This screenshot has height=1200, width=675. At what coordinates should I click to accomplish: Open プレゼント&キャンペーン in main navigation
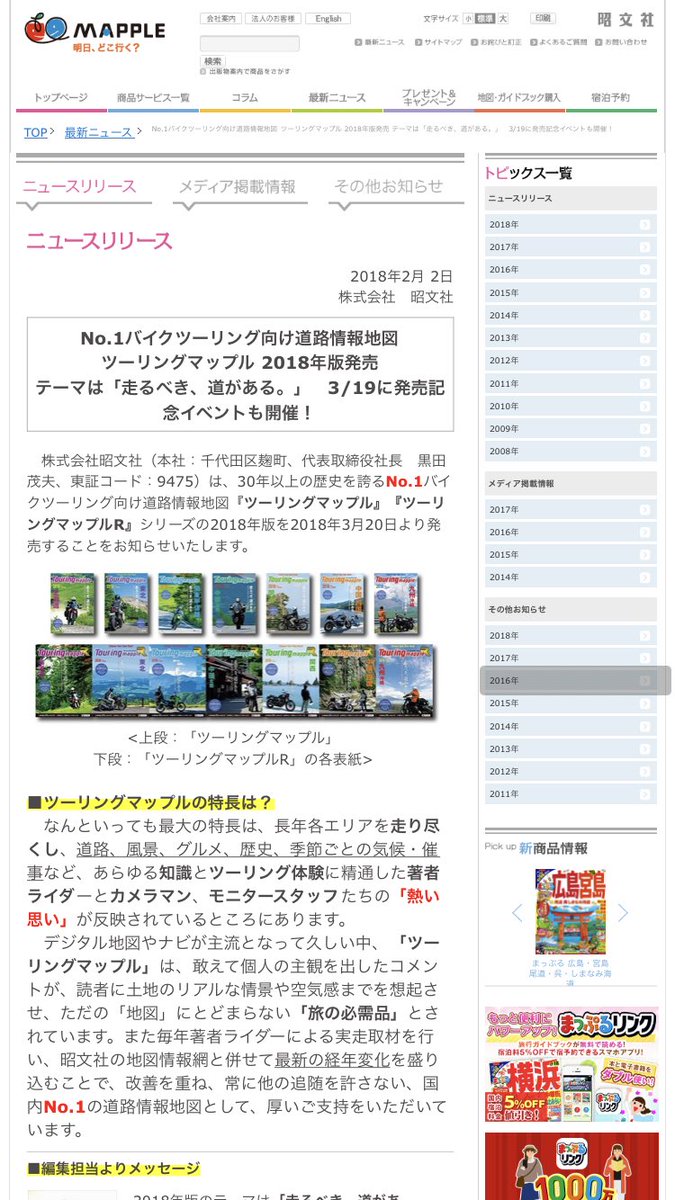pos(428,98)
